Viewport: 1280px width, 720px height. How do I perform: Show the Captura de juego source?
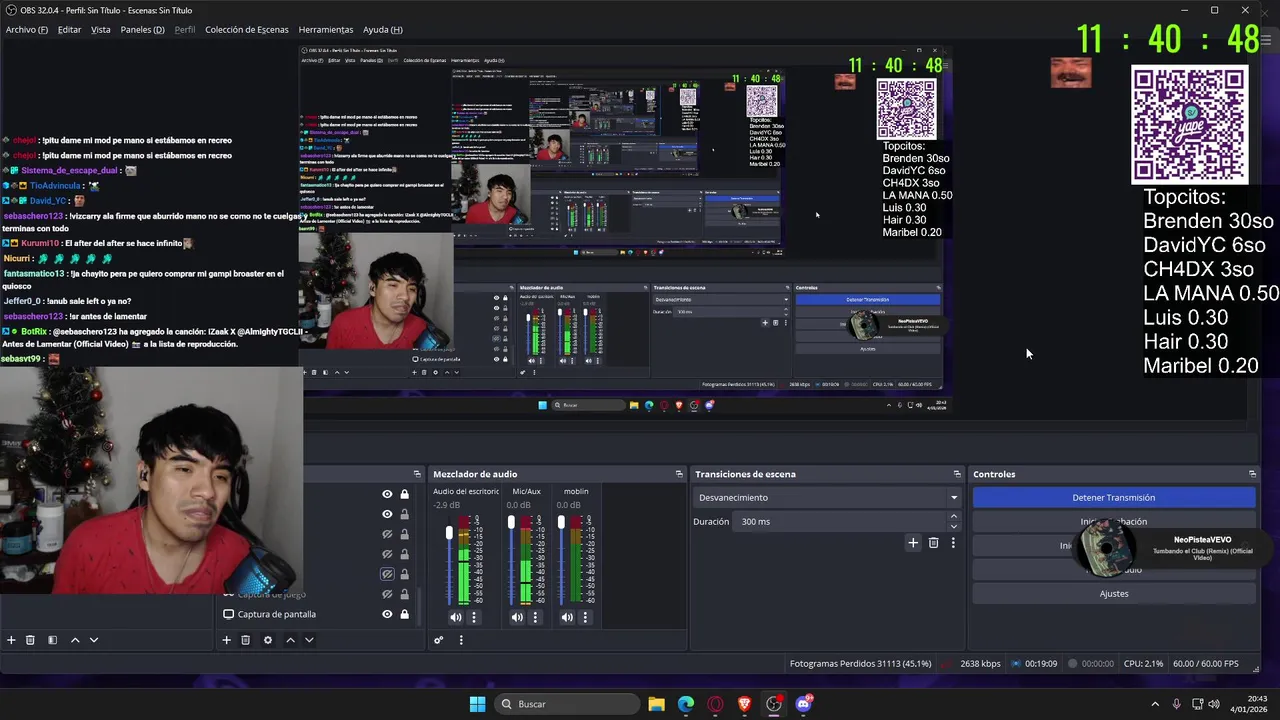[x=387, y=594]
